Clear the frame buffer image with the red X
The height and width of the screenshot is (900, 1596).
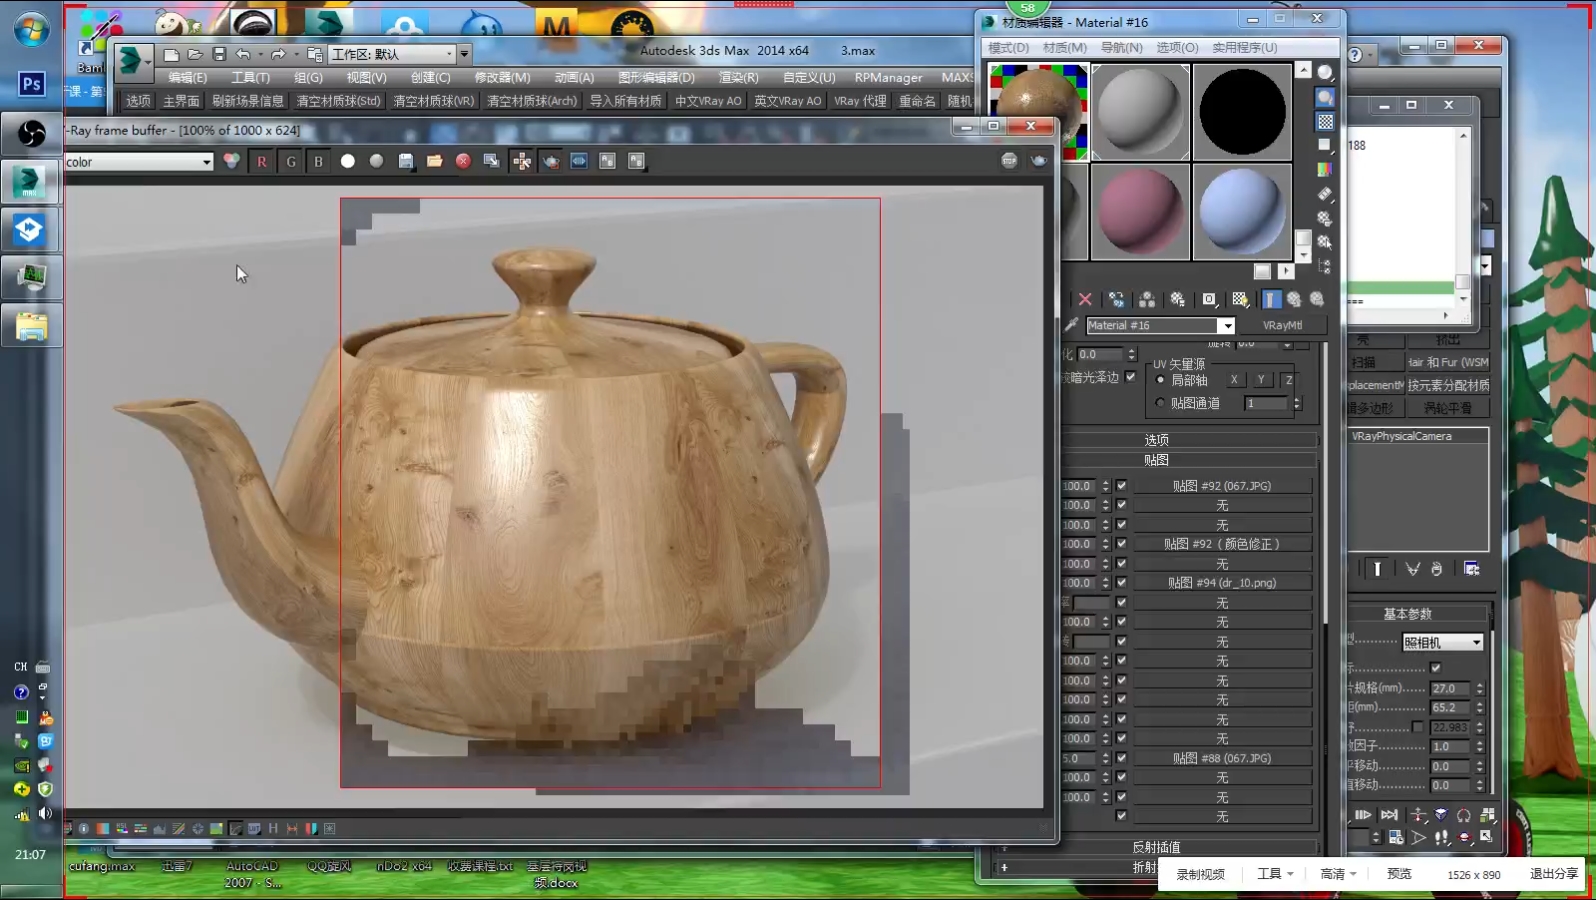pos(463,161)
